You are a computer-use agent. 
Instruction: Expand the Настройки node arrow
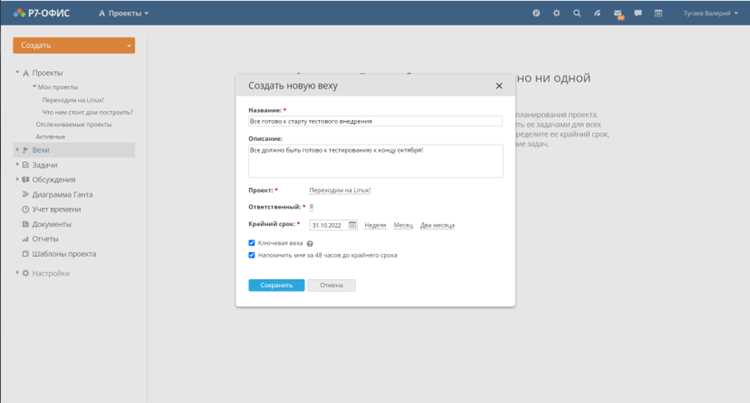pos(17,273)
